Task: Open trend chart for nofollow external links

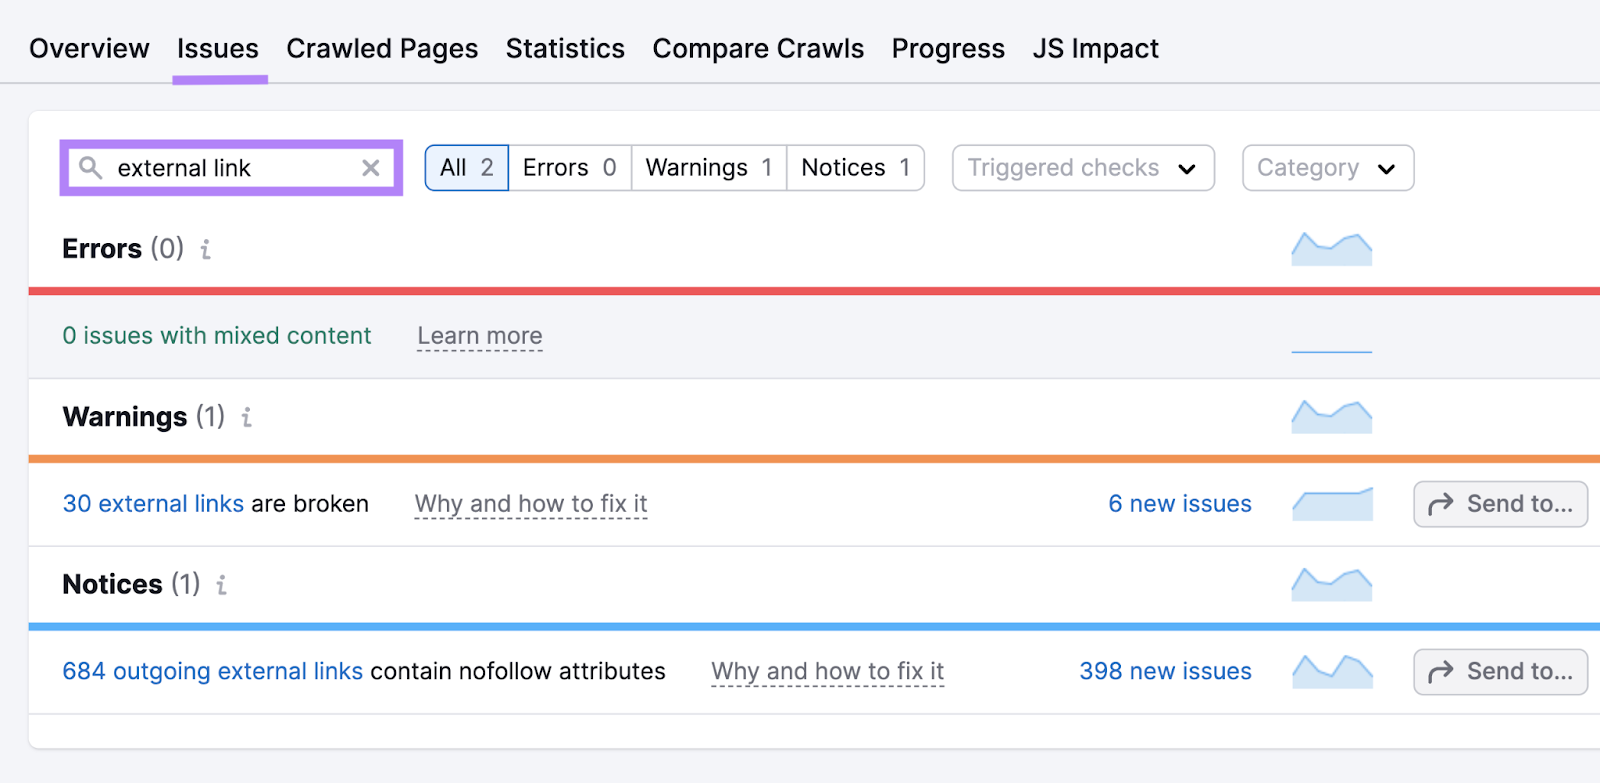Action: pos(1332,671)
